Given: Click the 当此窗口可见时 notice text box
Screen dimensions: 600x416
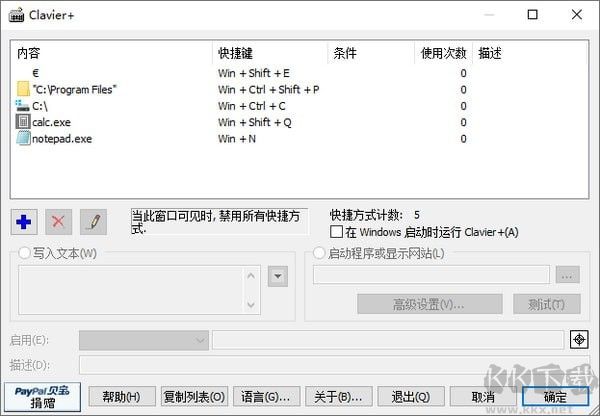Looking at the screenshot, I should 219,221.
